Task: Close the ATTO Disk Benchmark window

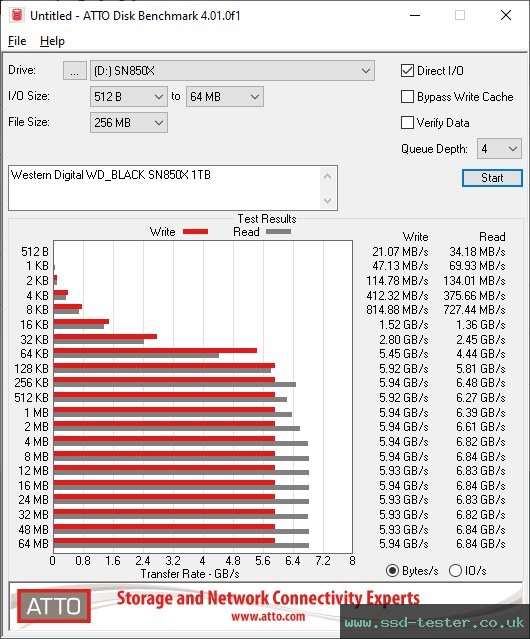Action: pyautogui.click(x=506, y=15)
